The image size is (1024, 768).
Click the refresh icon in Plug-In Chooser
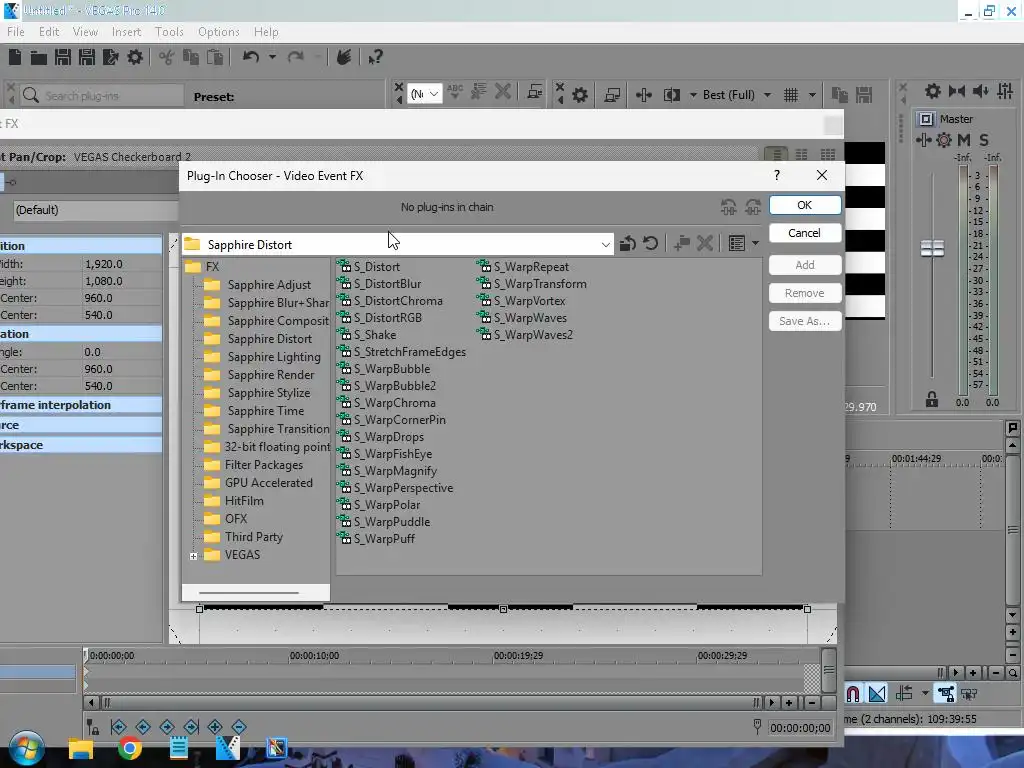[650, 244]
